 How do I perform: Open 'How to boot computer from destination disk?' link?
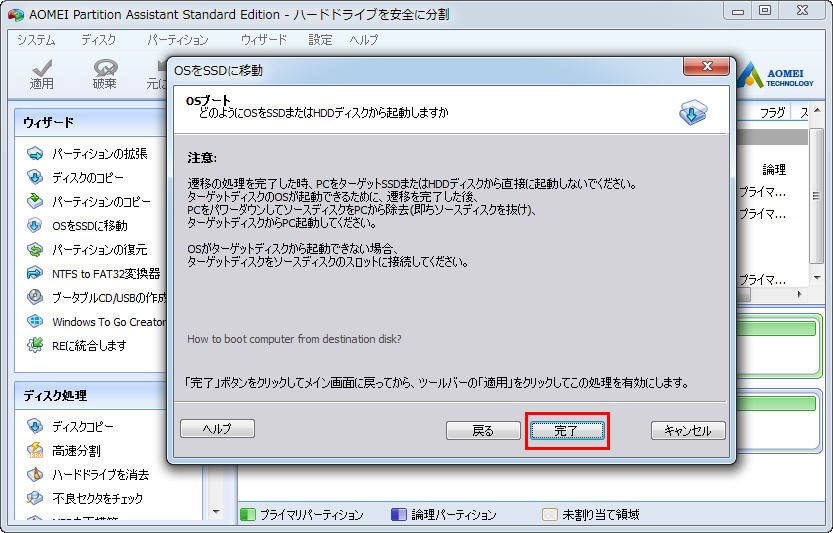[x=294, y=339]
